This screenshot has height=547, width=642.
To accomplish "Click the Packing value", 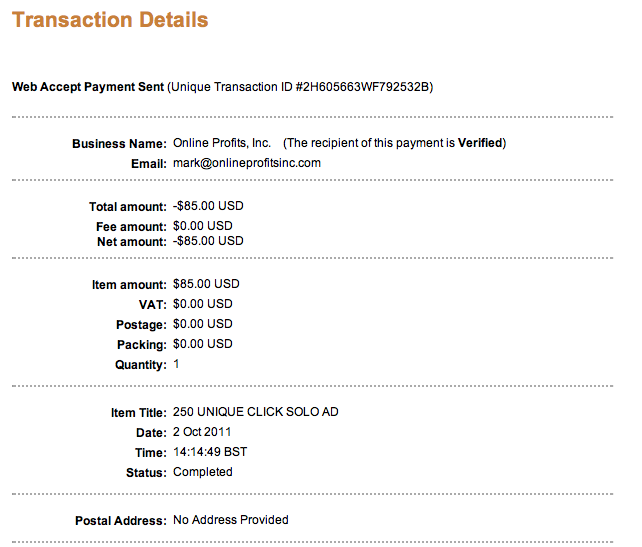I will tap(202, 344).
